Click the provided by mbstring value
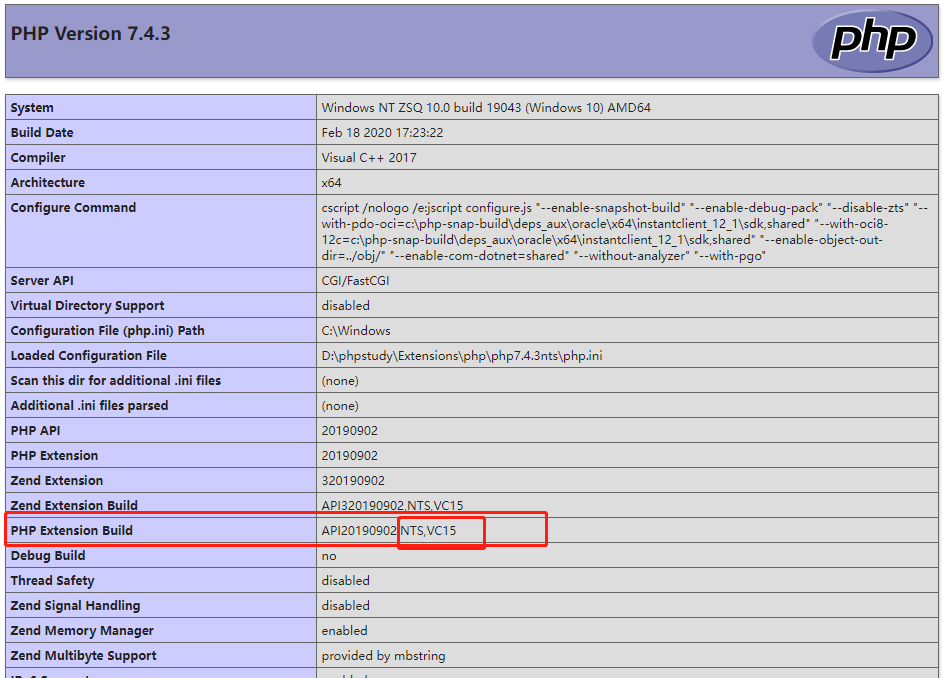The width and height of the screenshot is (945, 678). point(383,656)
